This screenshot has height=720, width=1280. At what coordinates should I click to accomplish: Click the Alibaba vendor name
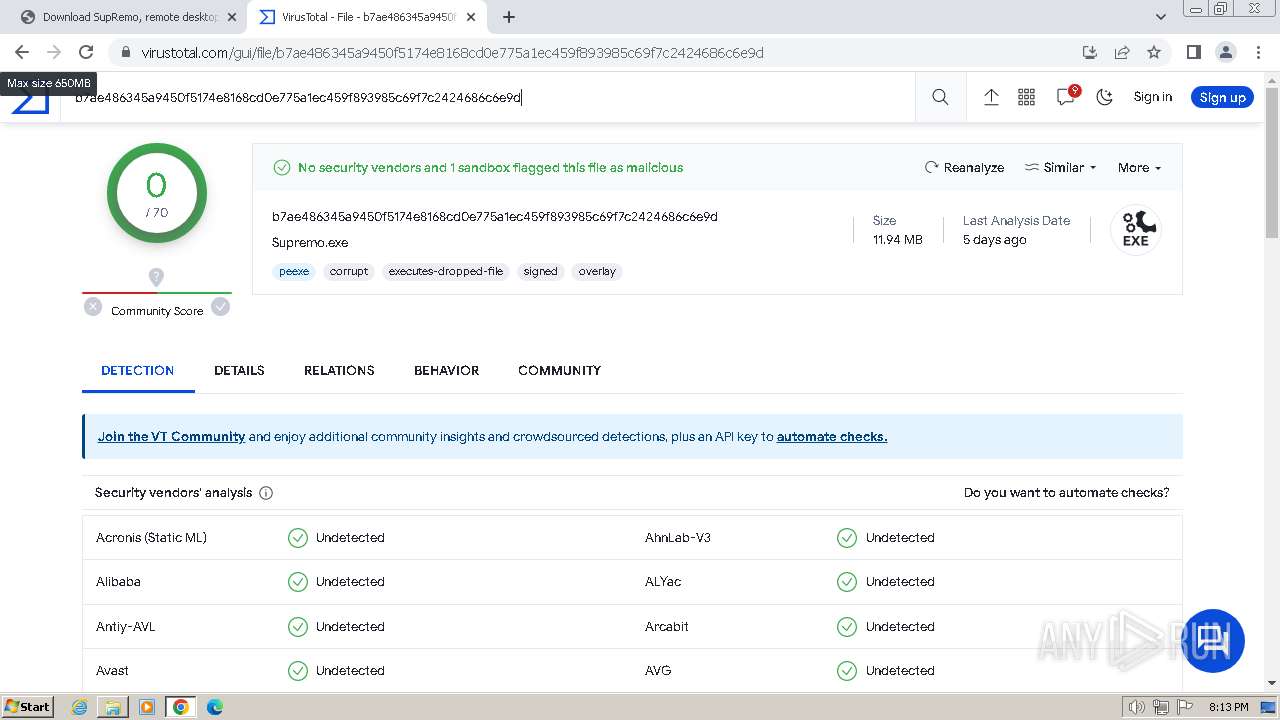(118, 582)
